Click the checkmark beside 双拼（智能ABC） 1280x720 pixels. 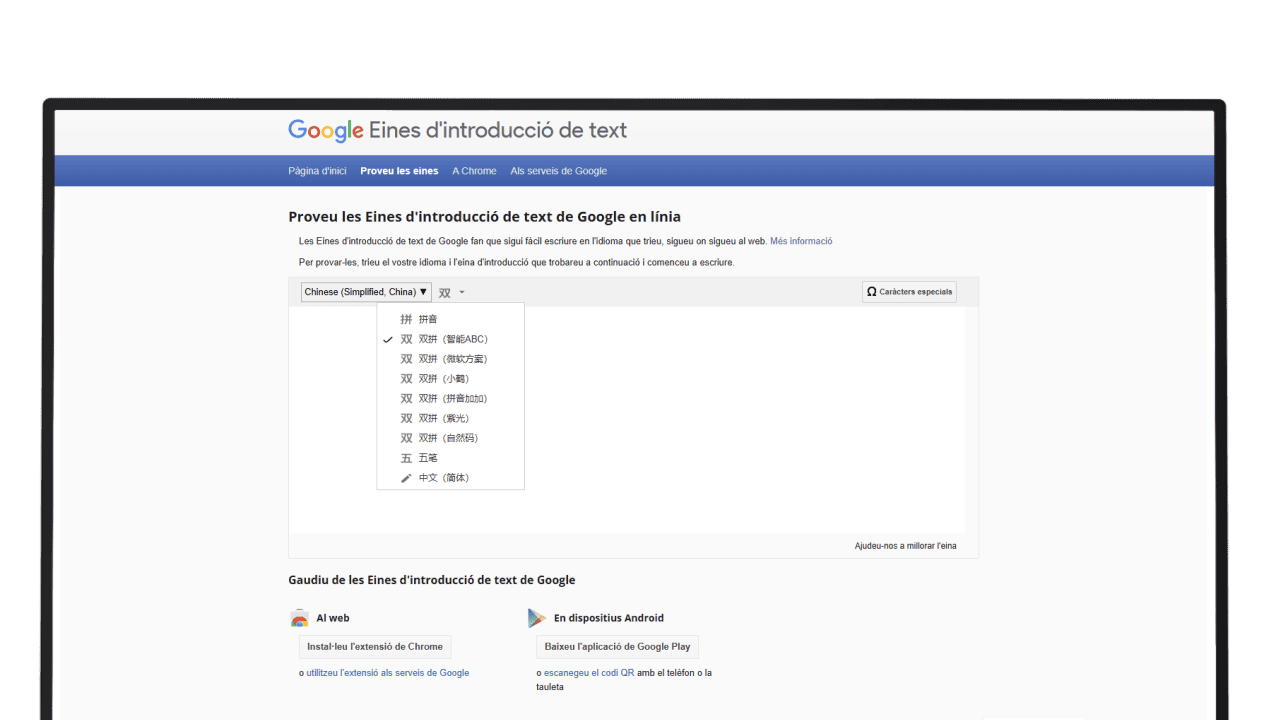tap(388, 338)
